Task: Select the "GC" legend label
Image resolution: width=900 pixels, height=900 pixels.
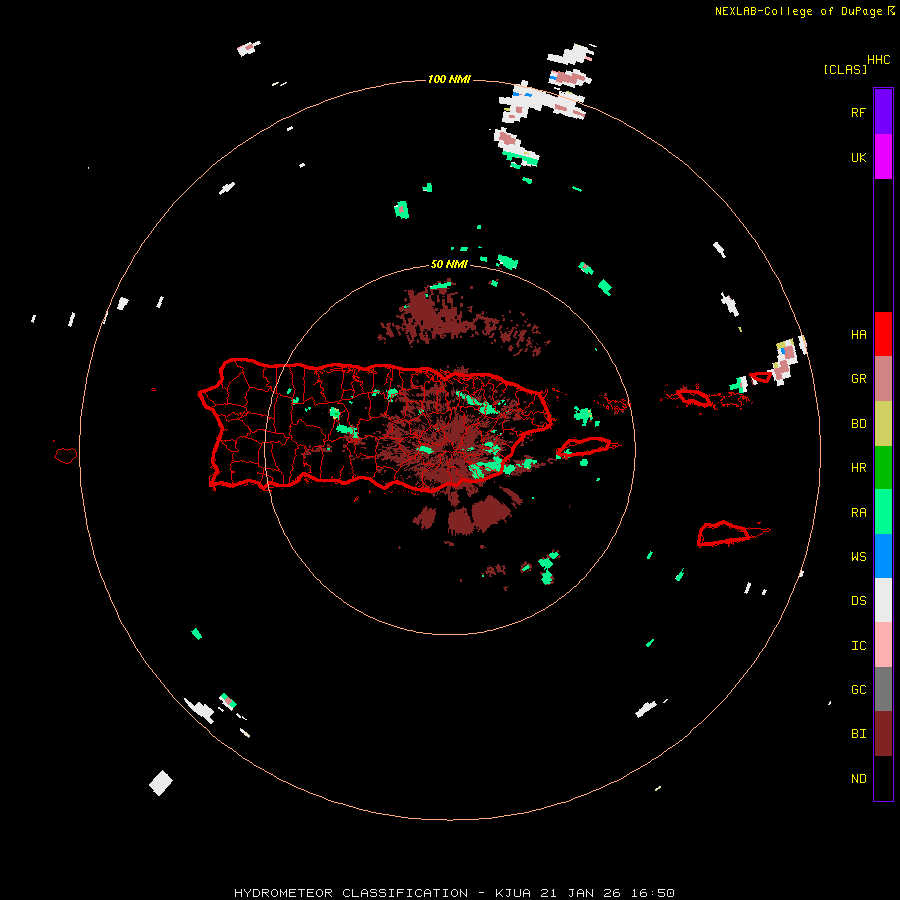Action: click(x=858, y=690)
